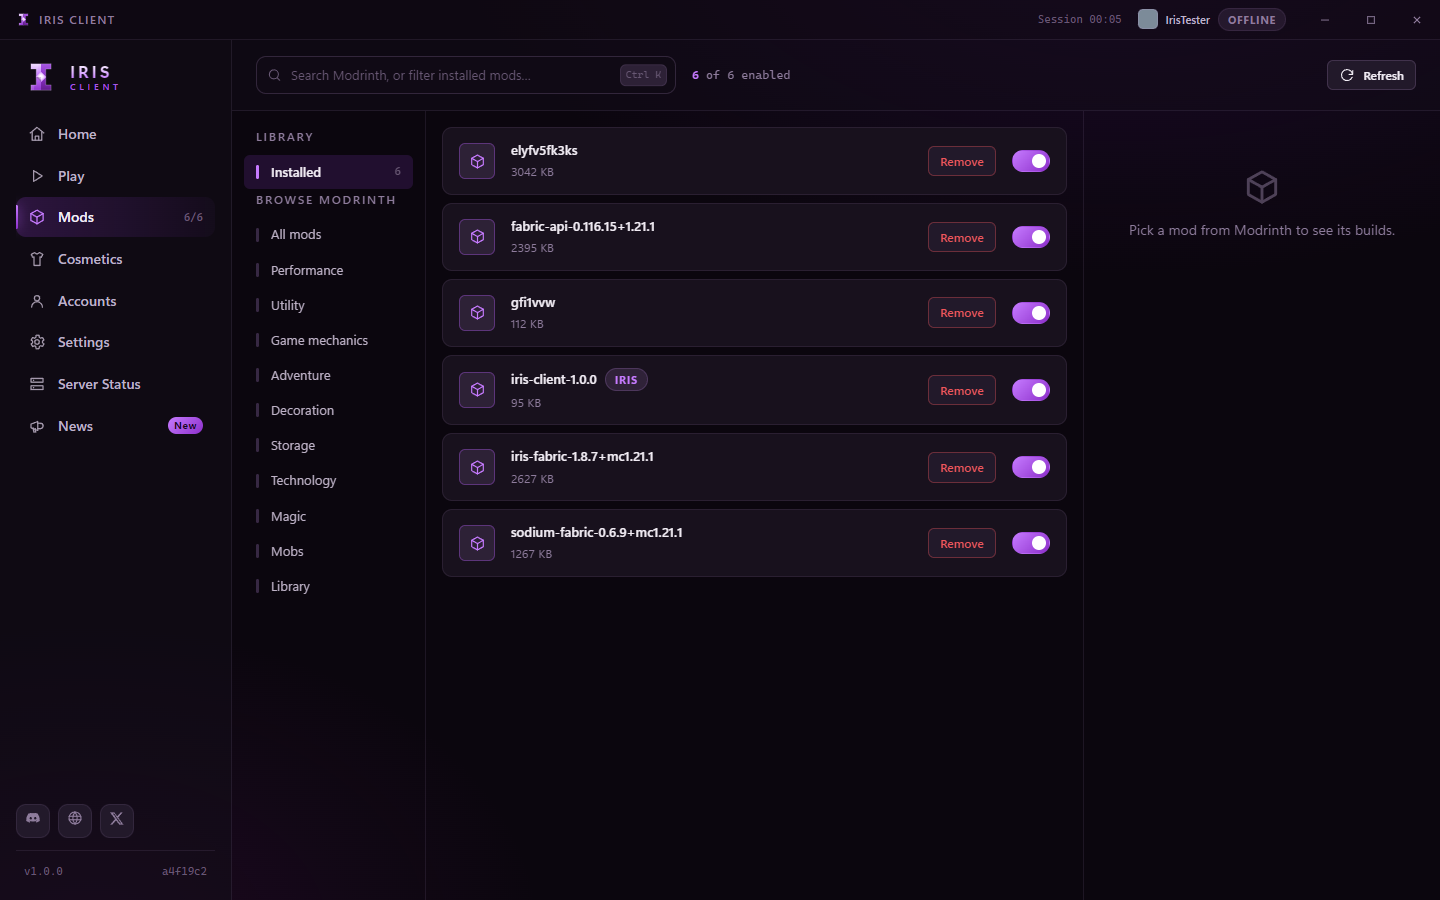The image size is (1440, 900).
Task: Click the elyfv5fk3ks mod cube icon
Action: (x=477, y=161)
